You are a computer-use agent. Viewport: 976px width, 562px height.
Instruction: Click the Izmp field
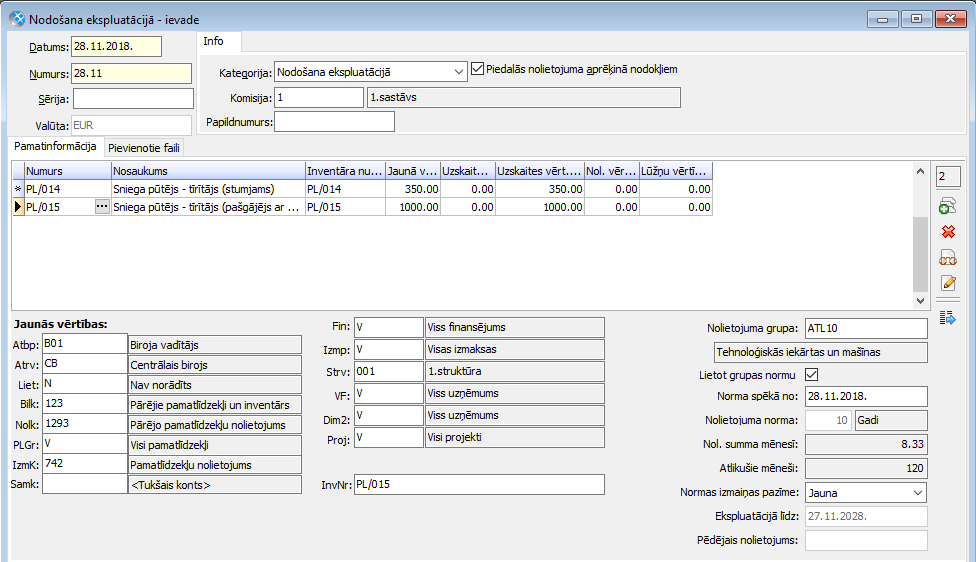coord(389,349)
